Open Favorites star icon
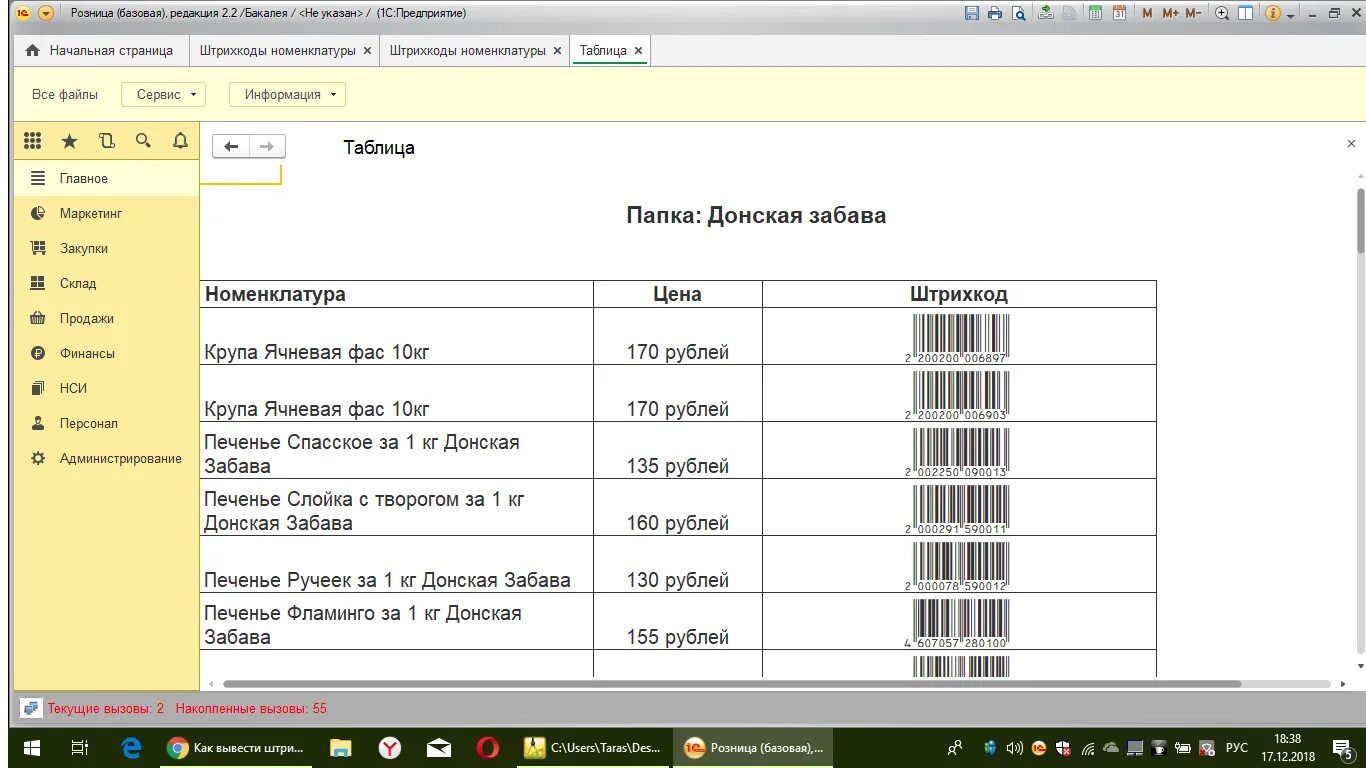This screenshot has width=1366, height=768. coord(69,141)
